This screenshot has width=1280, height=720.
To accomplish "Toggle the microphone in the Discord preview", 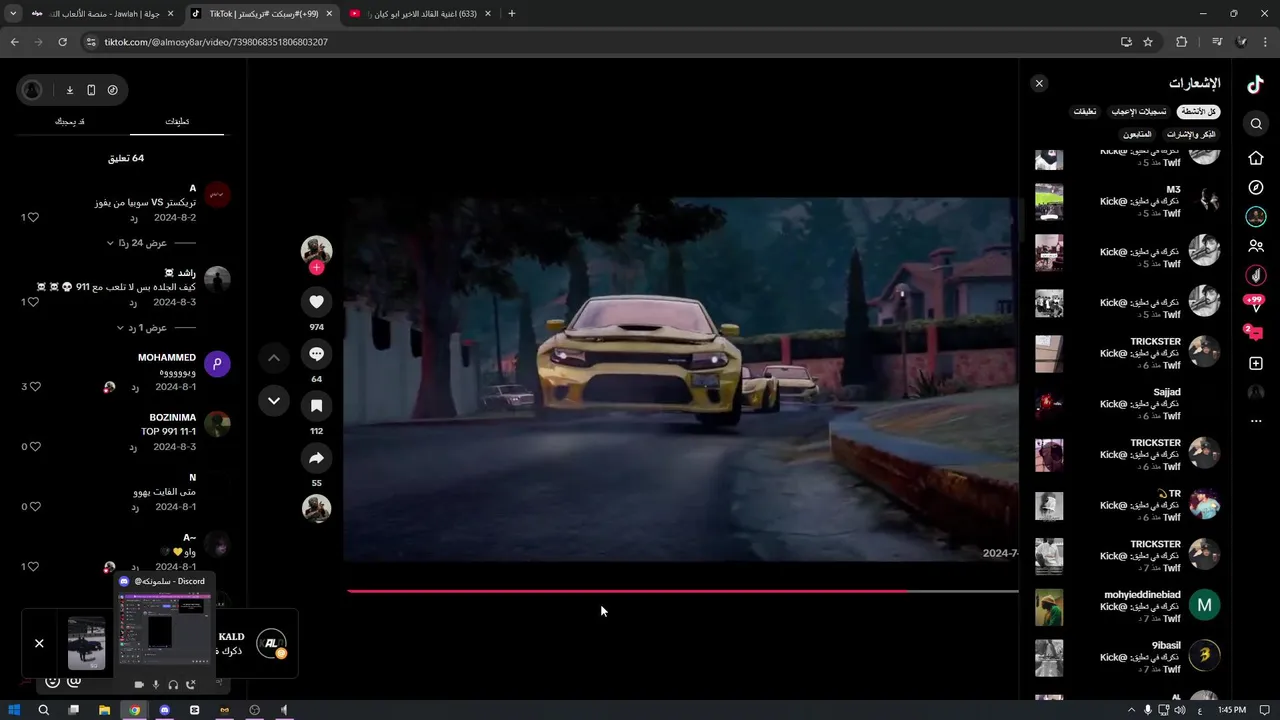I will click(x=156, y=685).
